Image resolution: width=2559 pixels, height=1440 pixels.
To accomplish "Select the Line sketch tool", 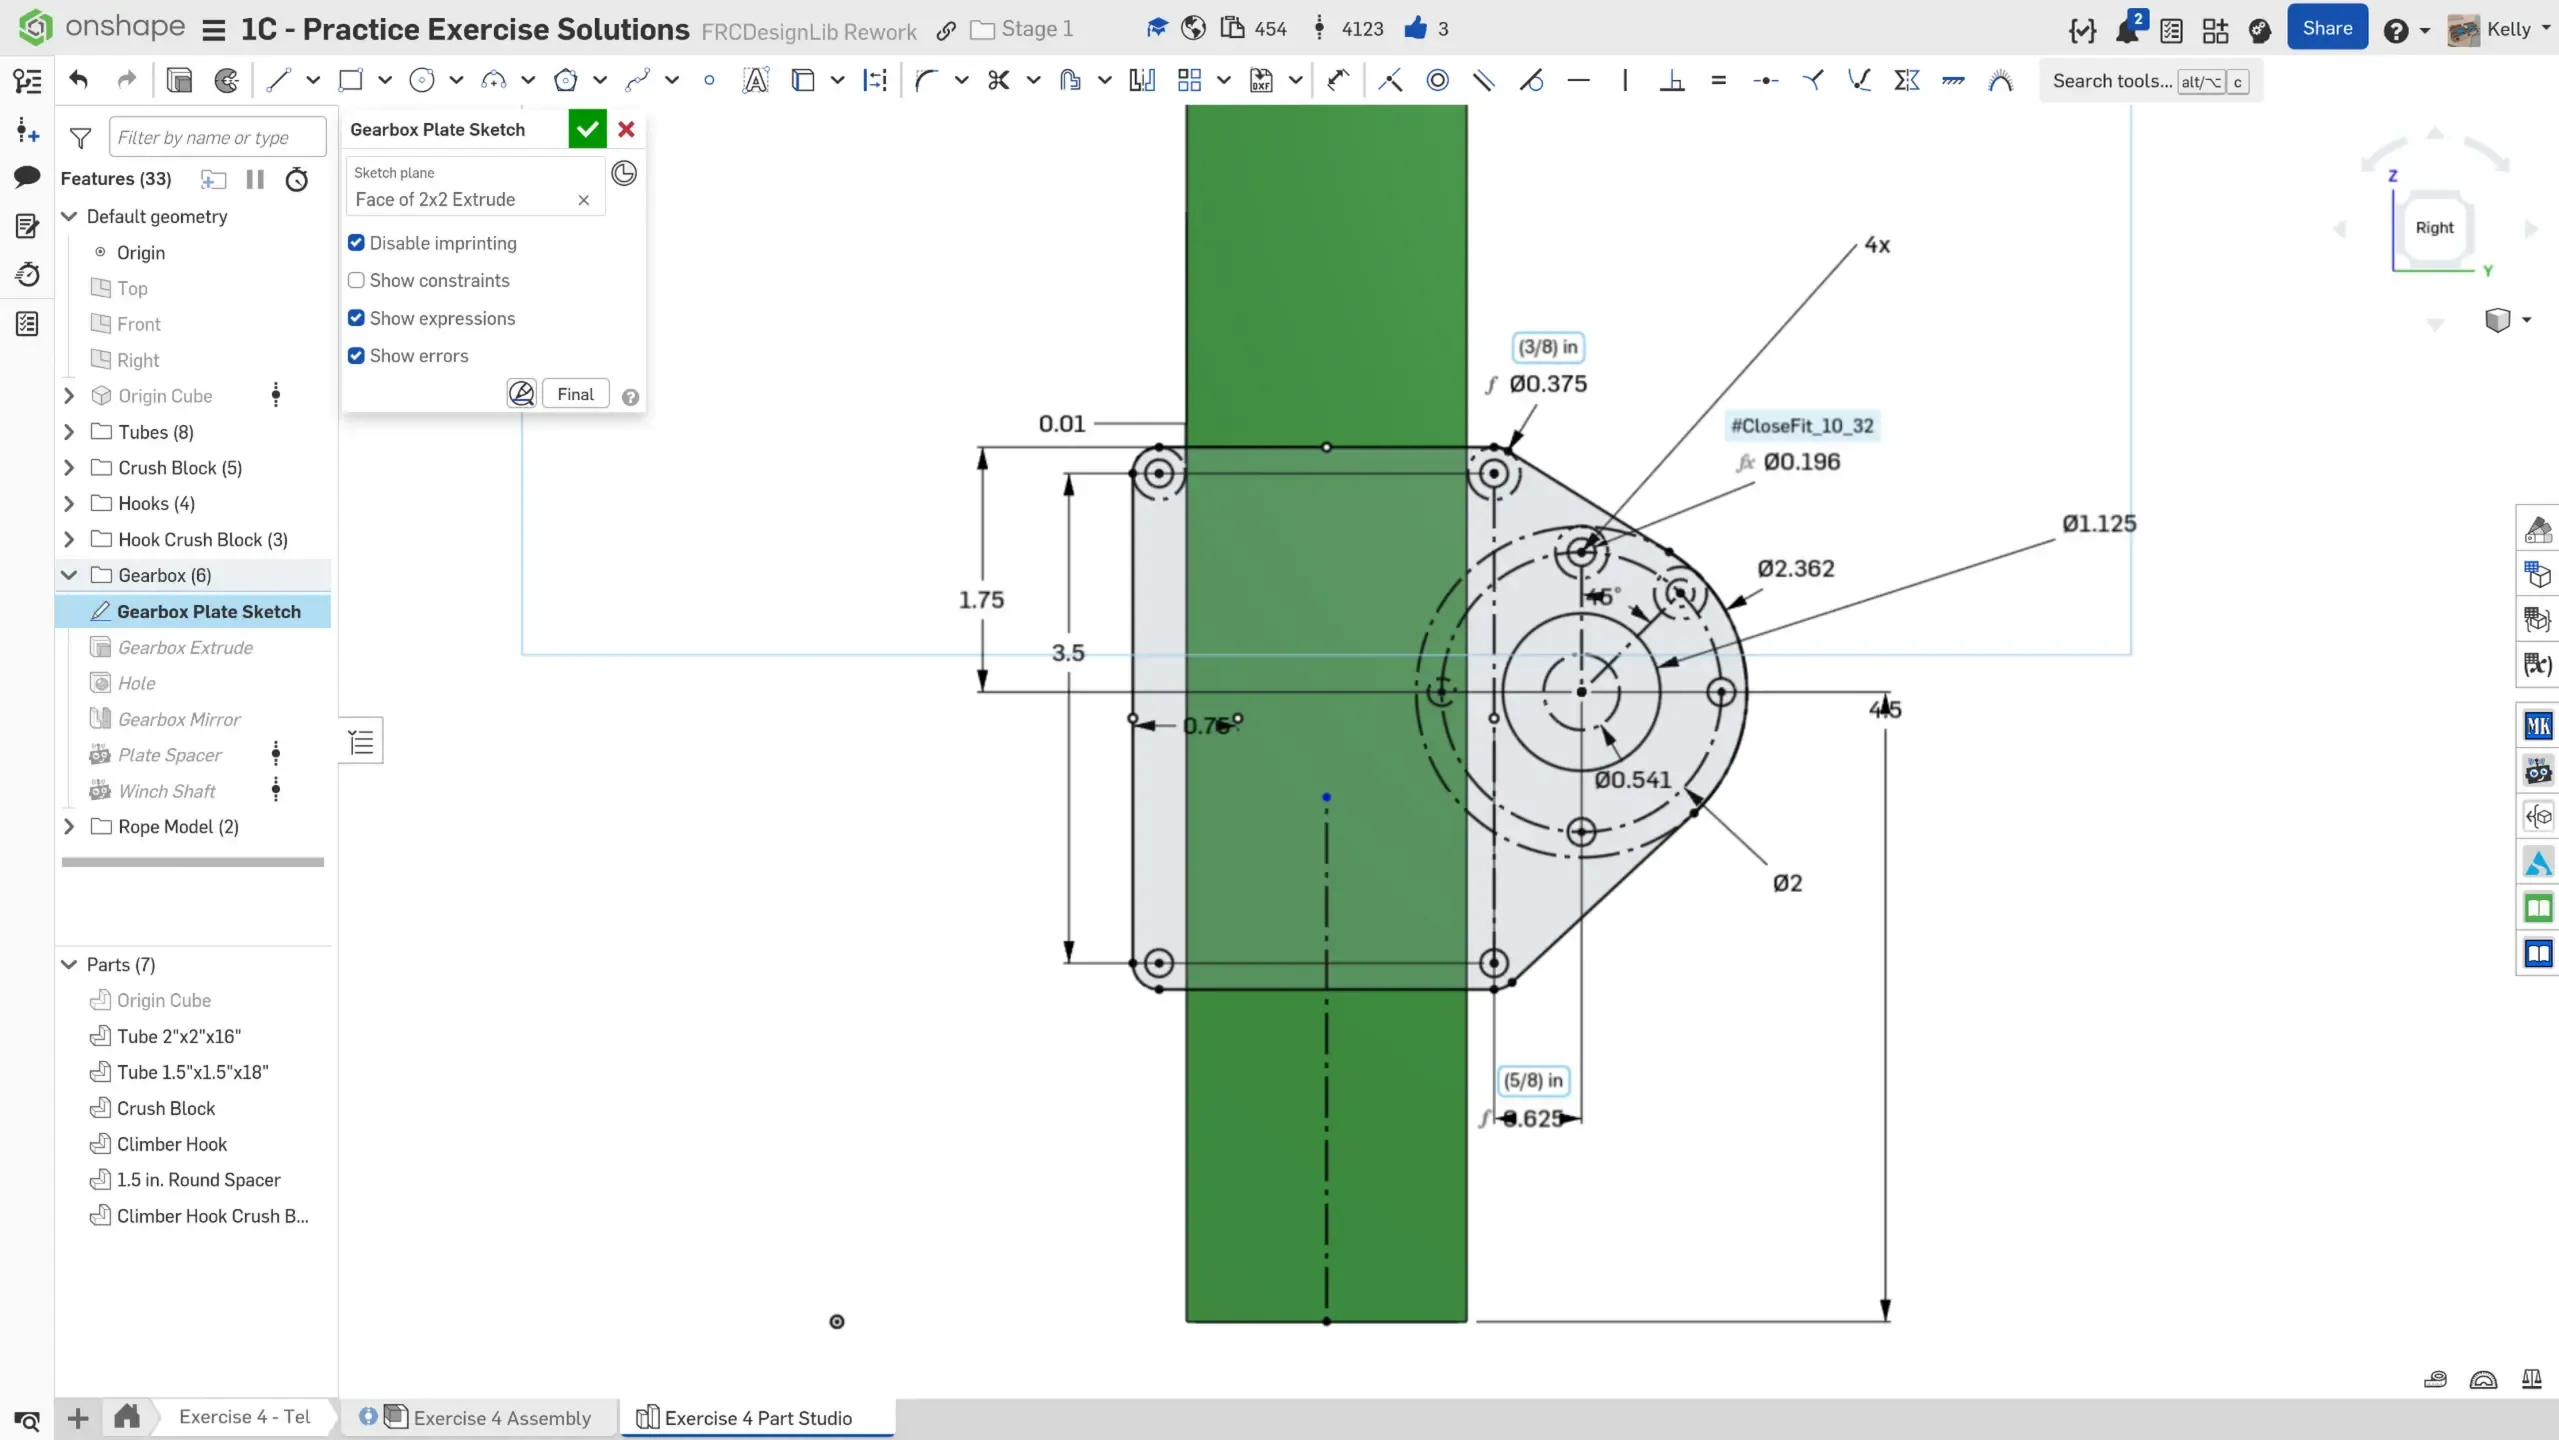I will tap(278, 81).
